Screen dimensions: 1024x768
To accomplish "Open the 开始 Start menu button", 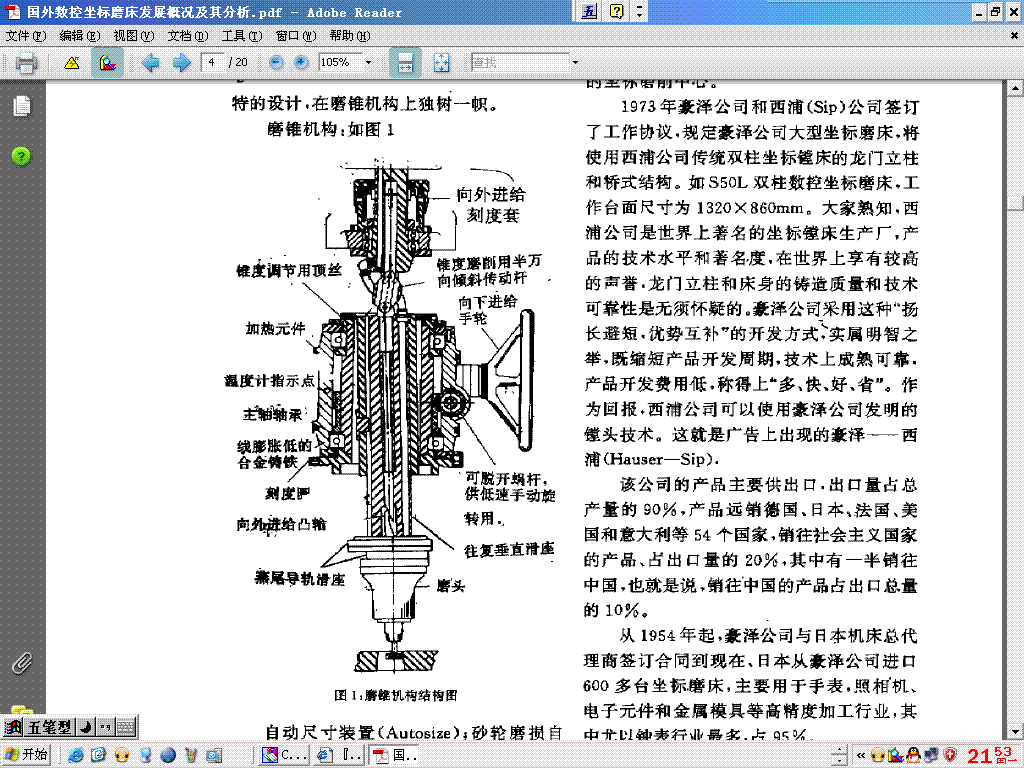I will 26,755.
